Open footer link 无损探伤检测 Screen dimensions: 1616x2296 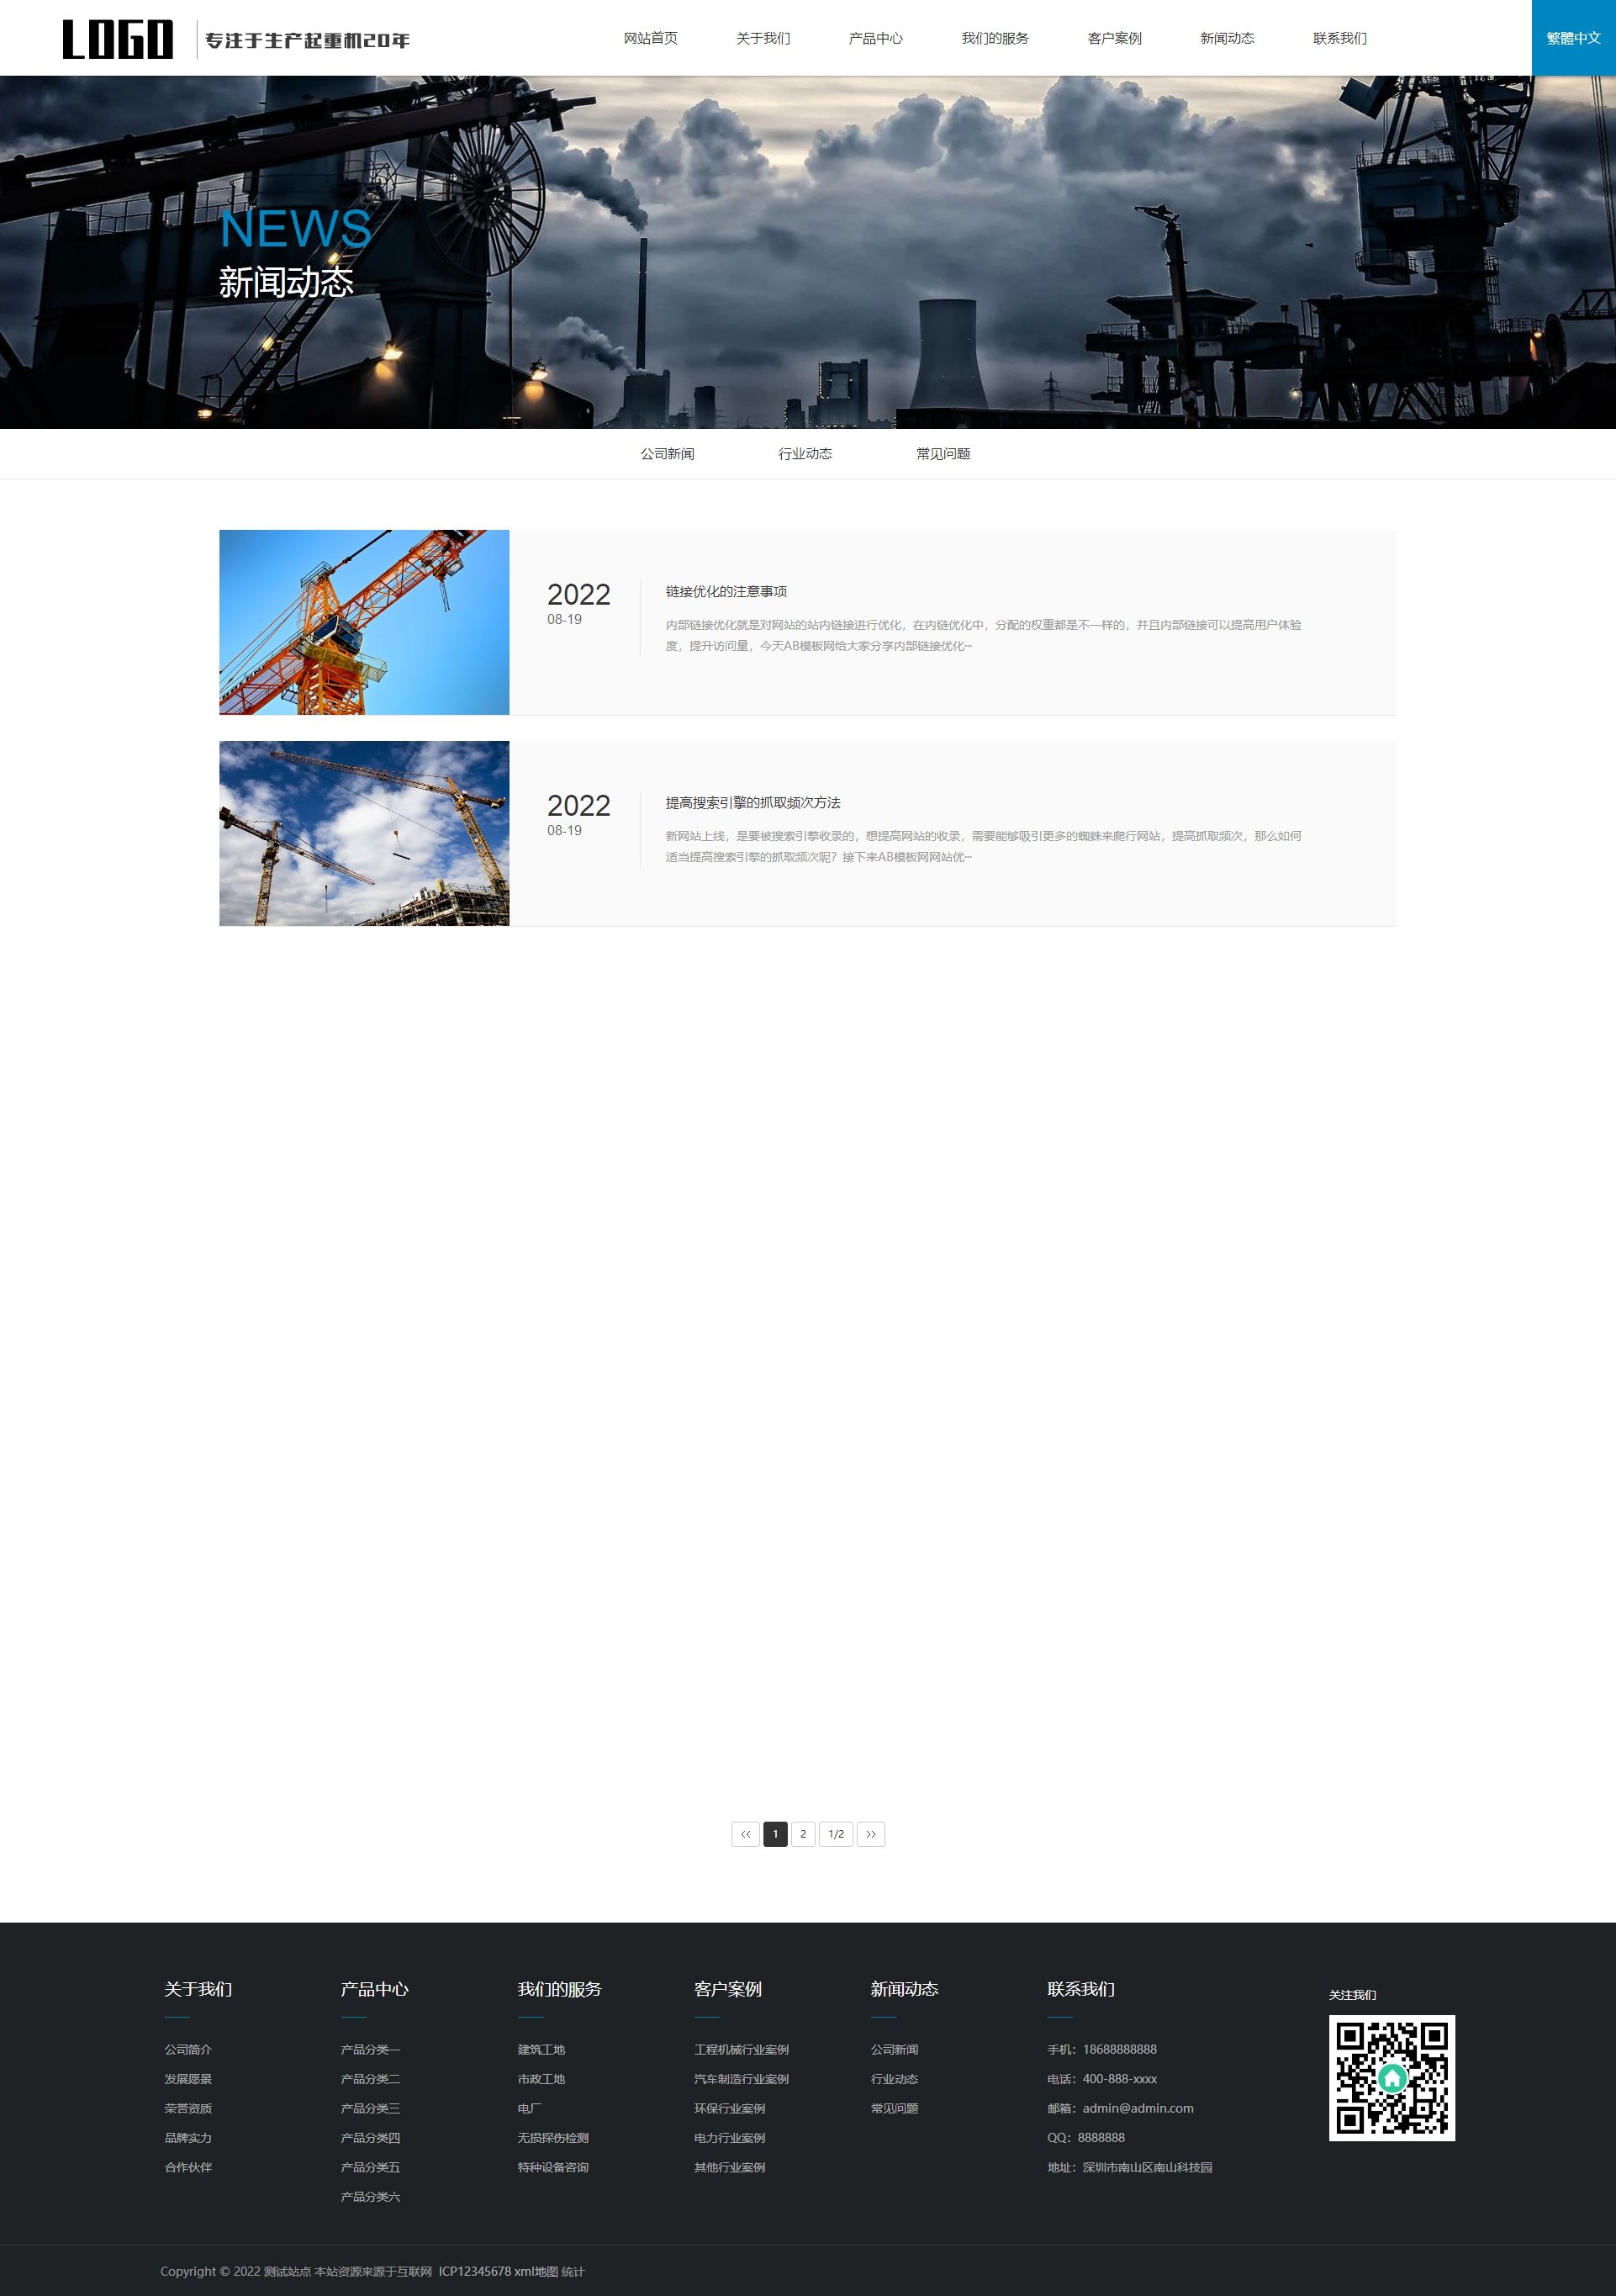point(553,2138)
